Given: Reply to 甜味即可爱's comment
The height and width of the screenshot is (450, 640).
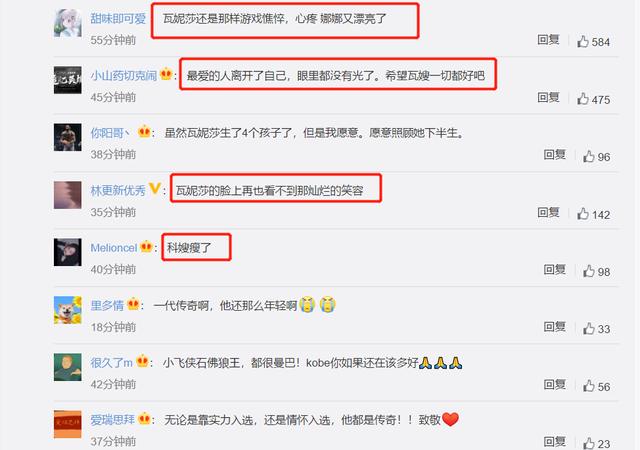Looking at the screenshot, I should point(548,40).
